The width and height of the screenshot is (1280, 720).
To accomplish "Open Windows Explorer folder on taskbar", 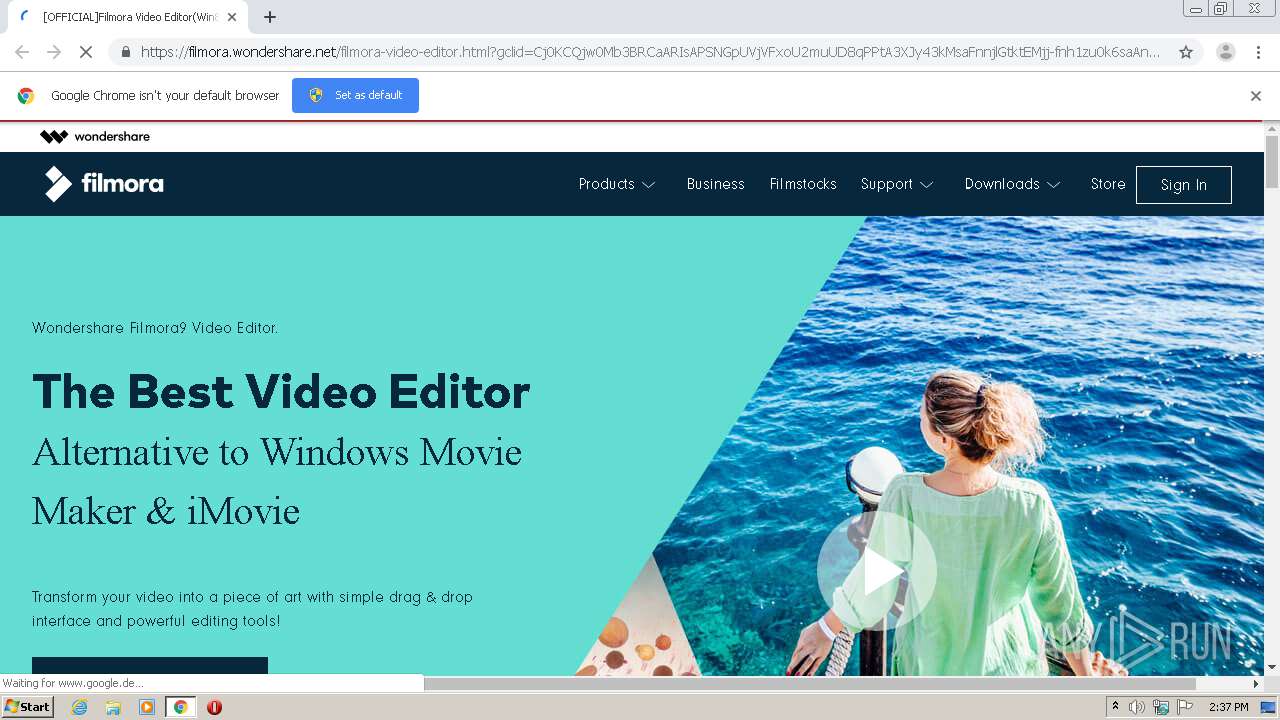I will point(113,707).
